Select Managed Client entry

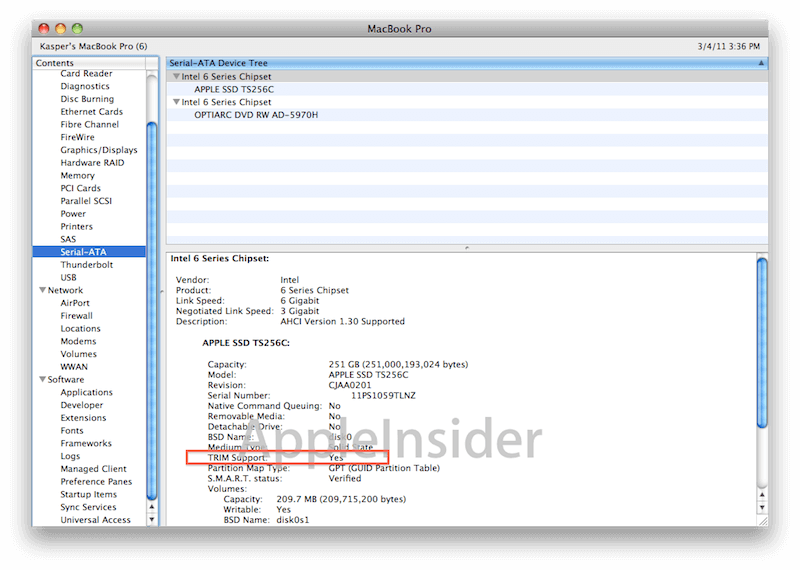tap(93, 469)
